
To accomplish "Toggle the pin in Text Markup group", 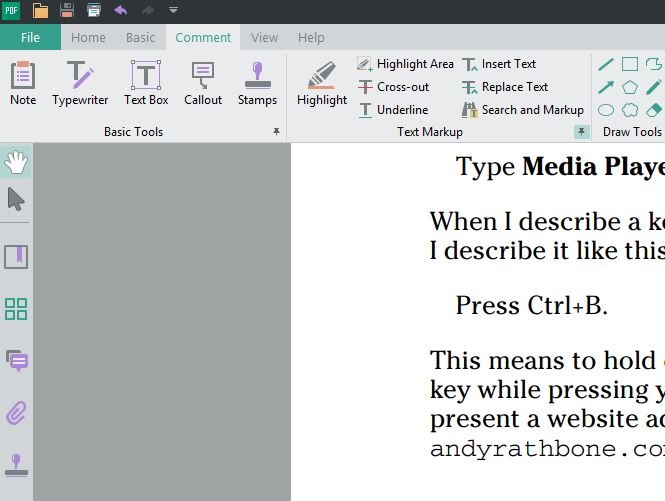I will coord(581,132).
